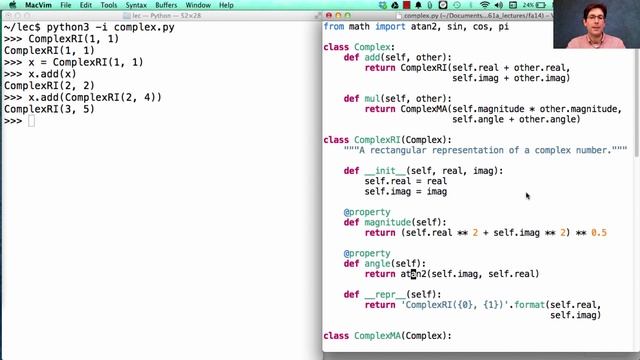Image resolution: width=640 pixels, height=360 pixels.
Task: Click the 'class Complex:' line
Action: (359, 47)
